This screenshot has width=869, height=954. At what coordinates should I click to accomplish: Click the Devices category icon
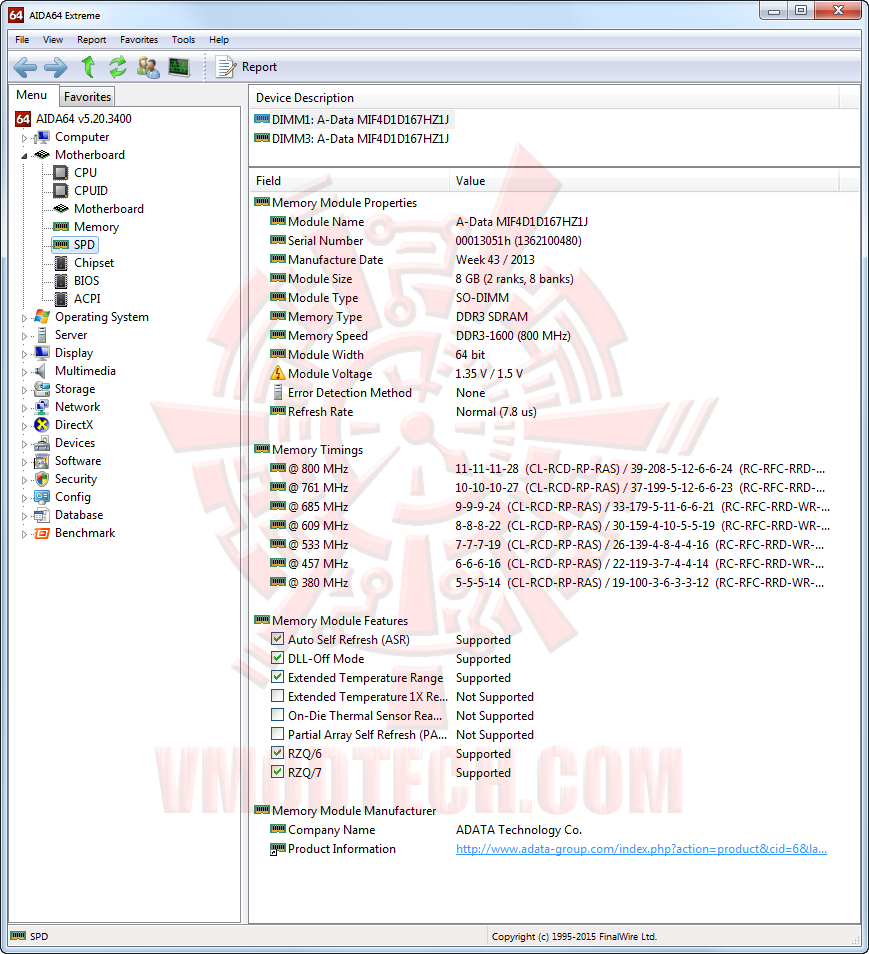[x=42, y=443]
